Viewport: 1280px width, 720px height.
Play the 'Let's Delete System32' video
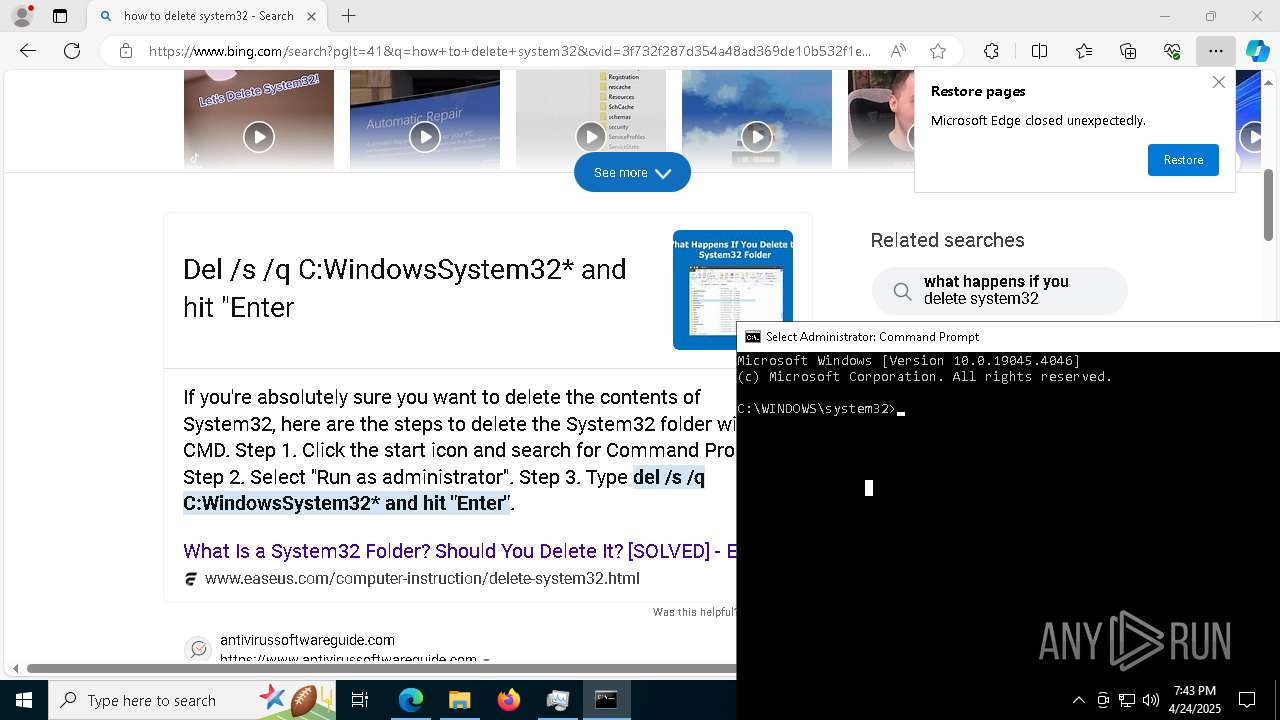click(259, 136)
